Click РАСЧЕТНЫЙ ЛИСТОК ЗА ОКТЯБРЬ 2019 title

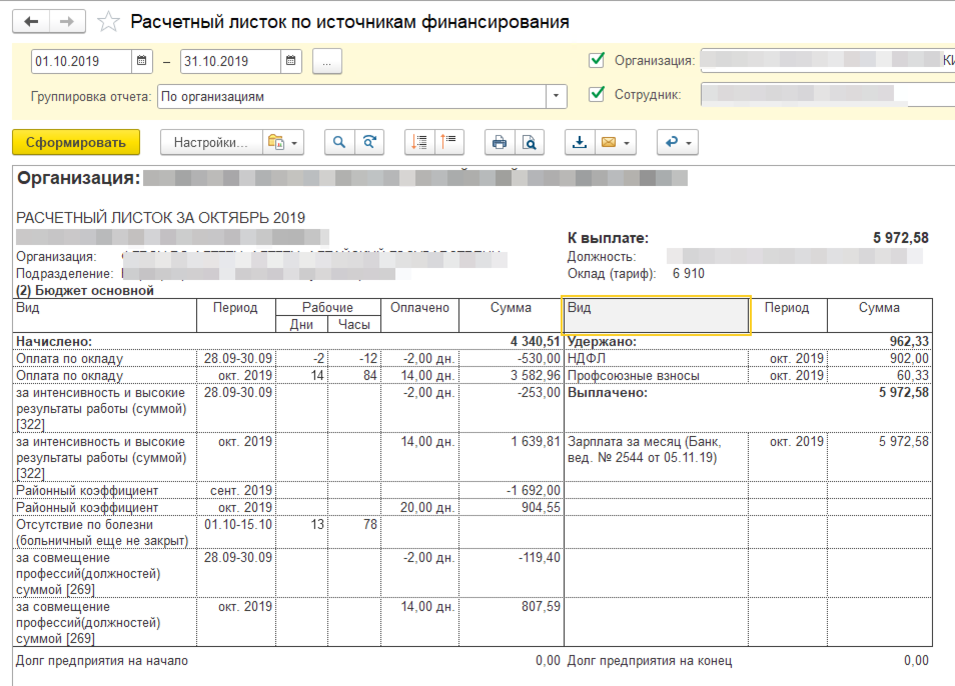click(x=161, y=217)
